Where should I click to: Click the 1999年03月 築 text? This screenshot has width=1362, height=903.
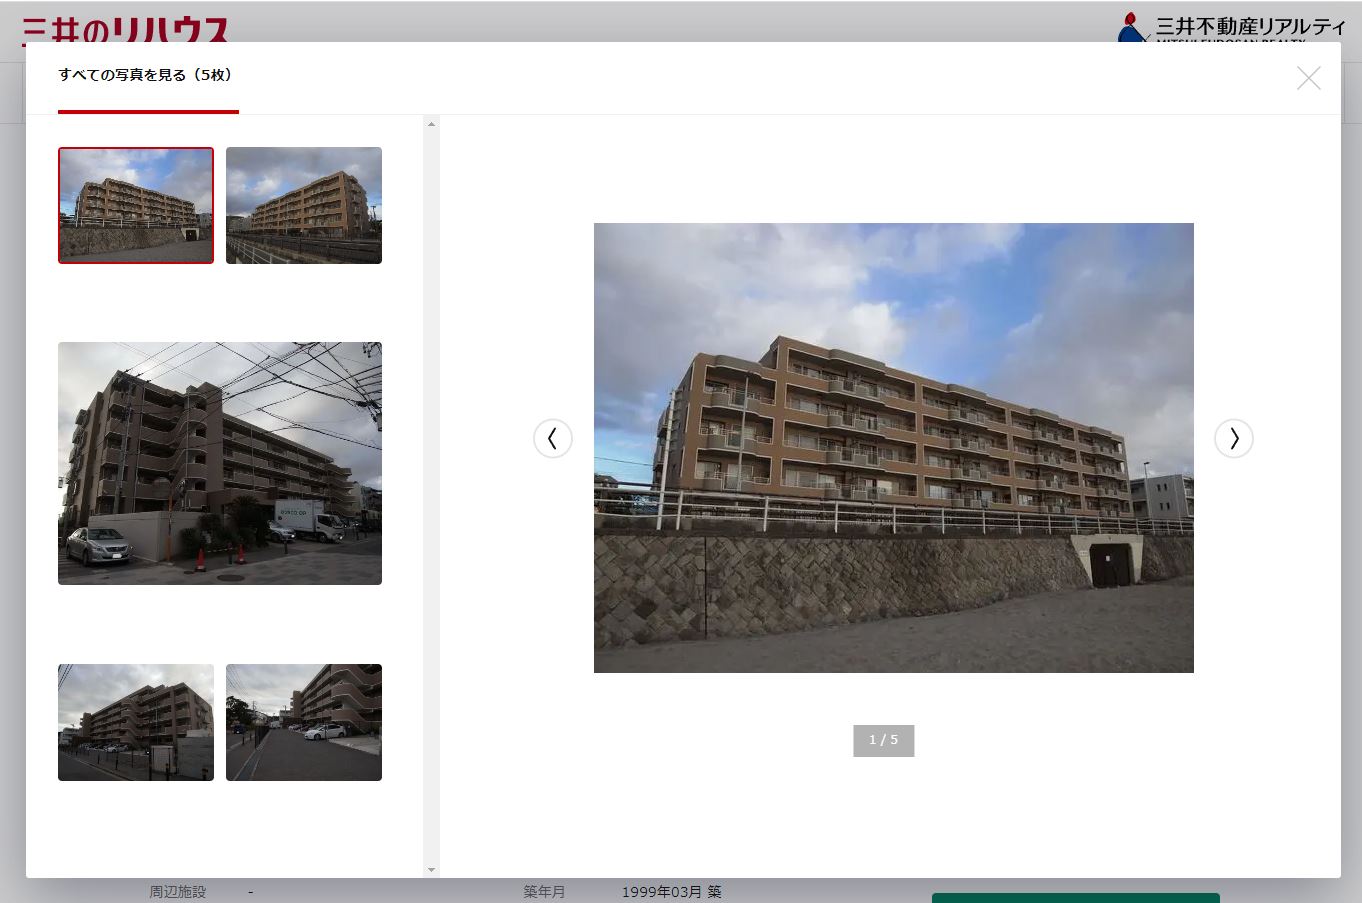coord(672,892)
